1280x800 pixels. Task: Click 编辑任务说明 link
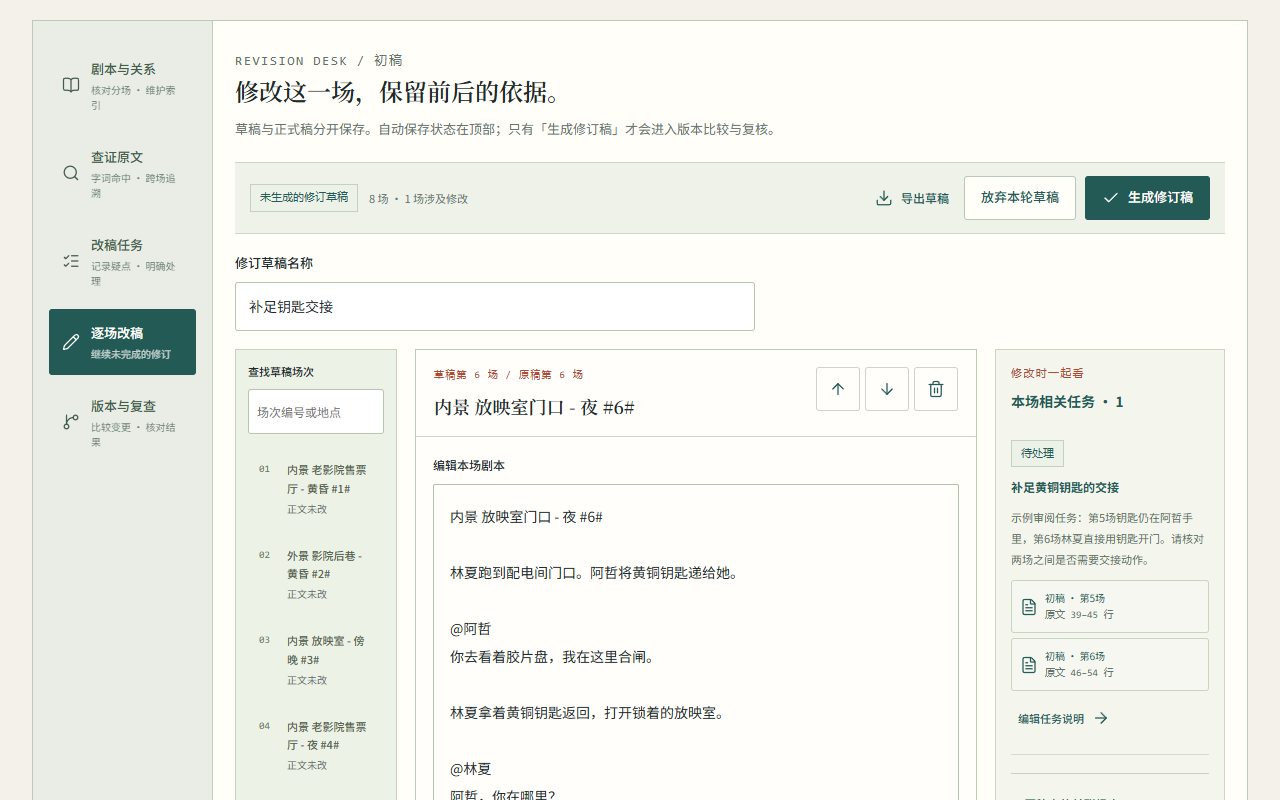1063,718
